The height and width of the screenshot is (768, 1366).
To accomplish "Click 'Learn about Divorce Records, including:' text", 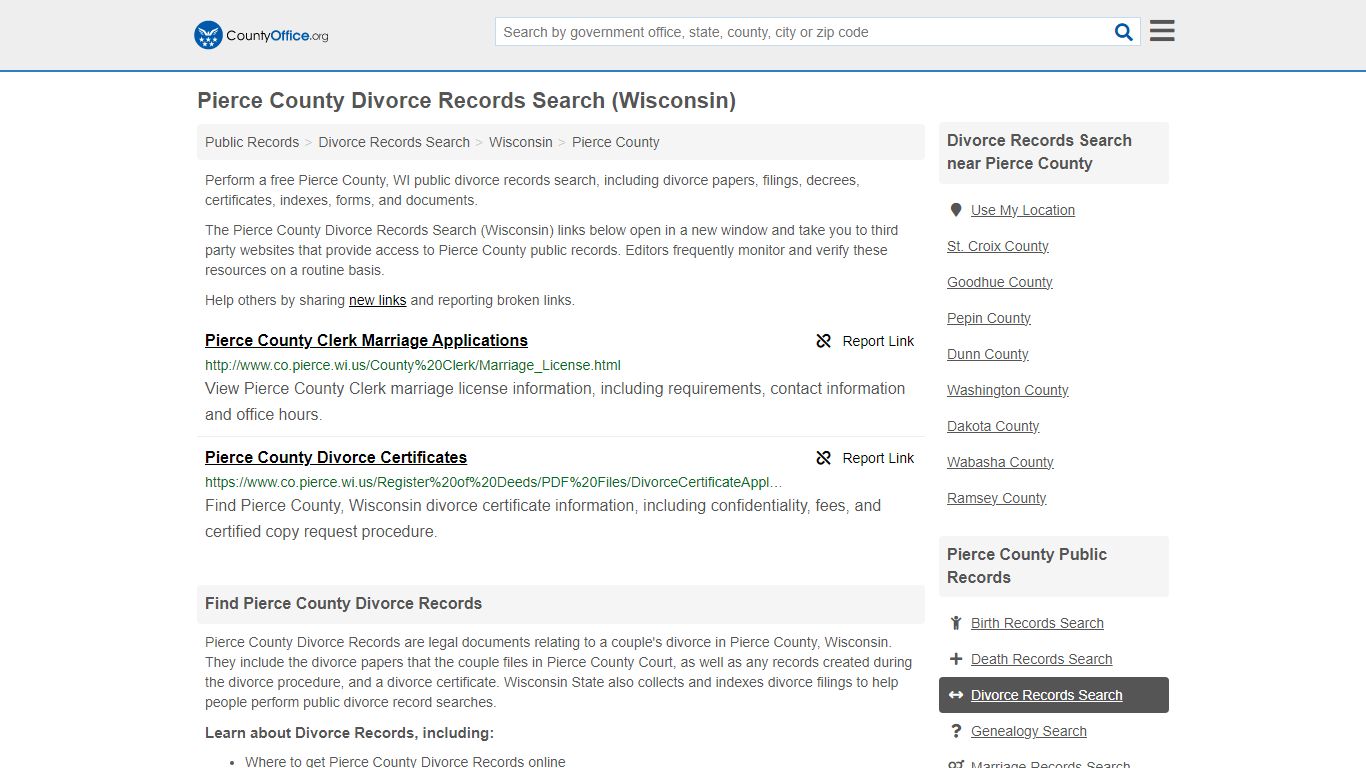I will 349,732.
